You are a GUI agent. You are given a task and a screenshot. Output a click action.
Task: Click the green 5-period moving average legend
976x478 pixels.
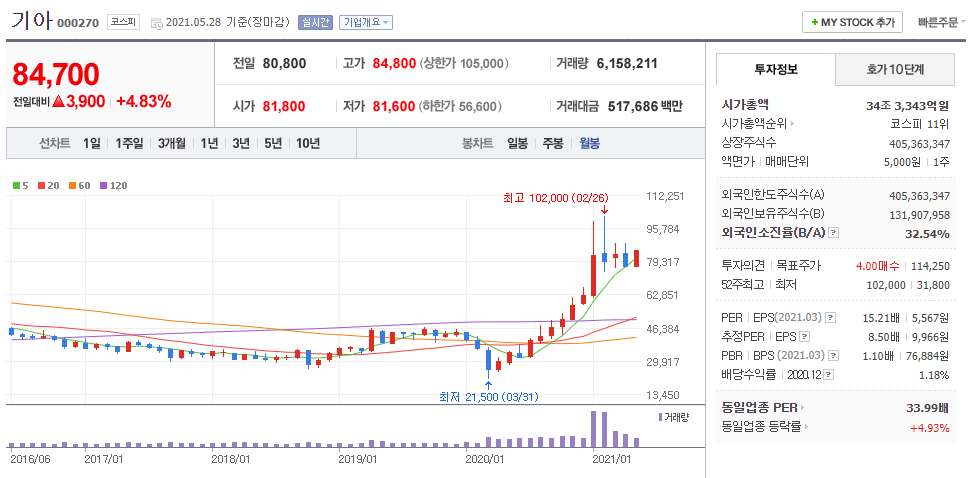[x=20, y=185]
